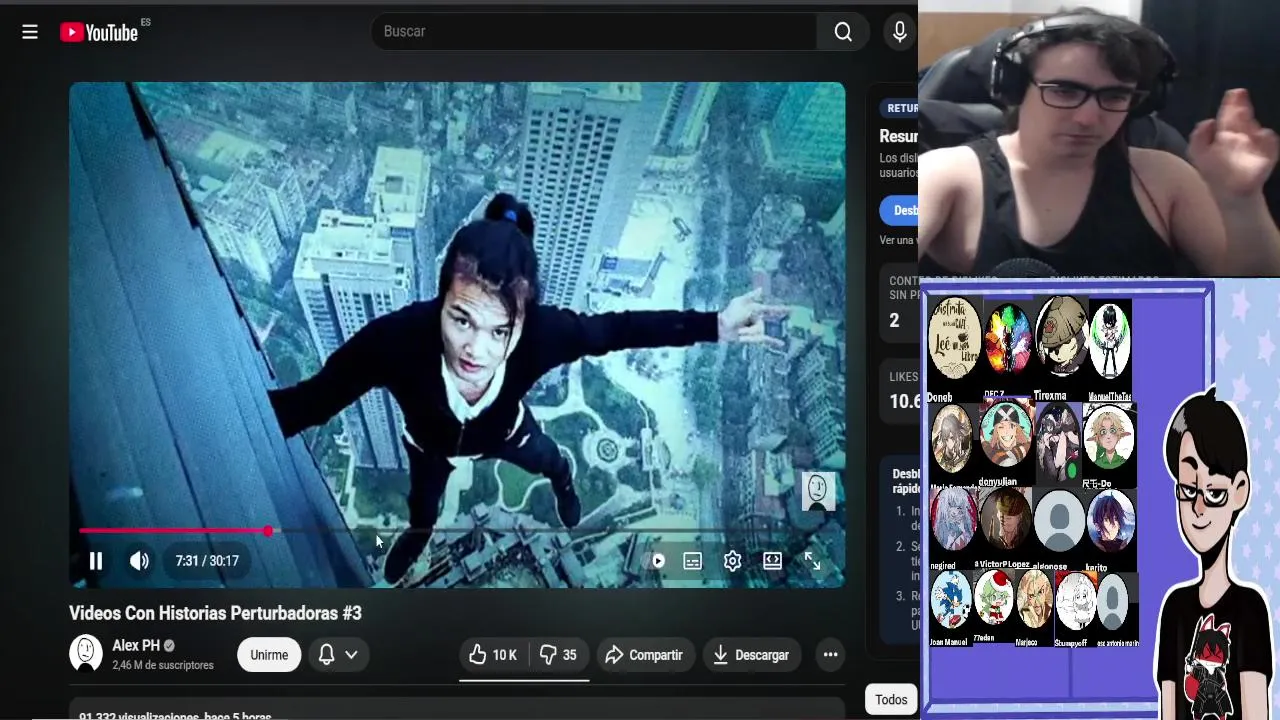The width and height of the screenshot is (1280, 720).
Task: Click the Ver una link in side panel
Action: tap(898, 240)
